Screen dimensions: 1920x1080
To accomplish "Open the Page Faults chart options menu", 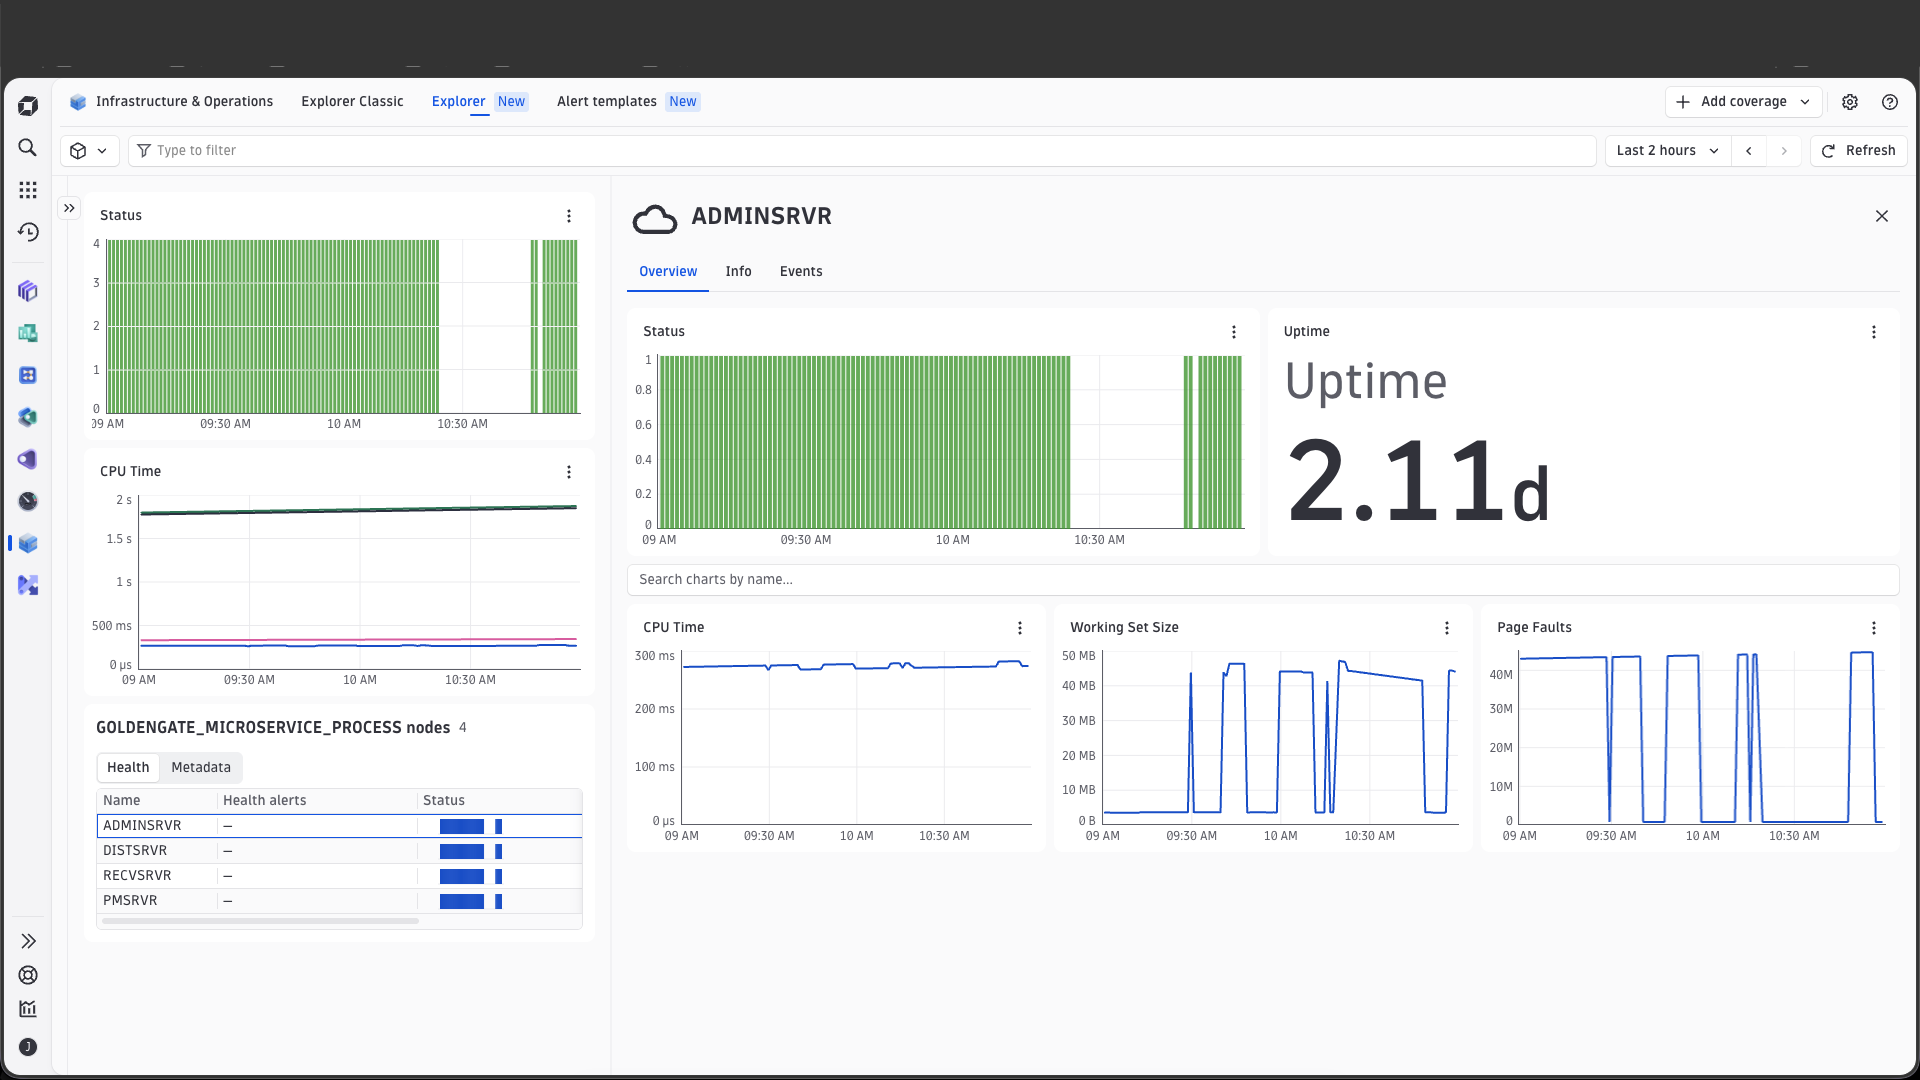I will 1874,628.
